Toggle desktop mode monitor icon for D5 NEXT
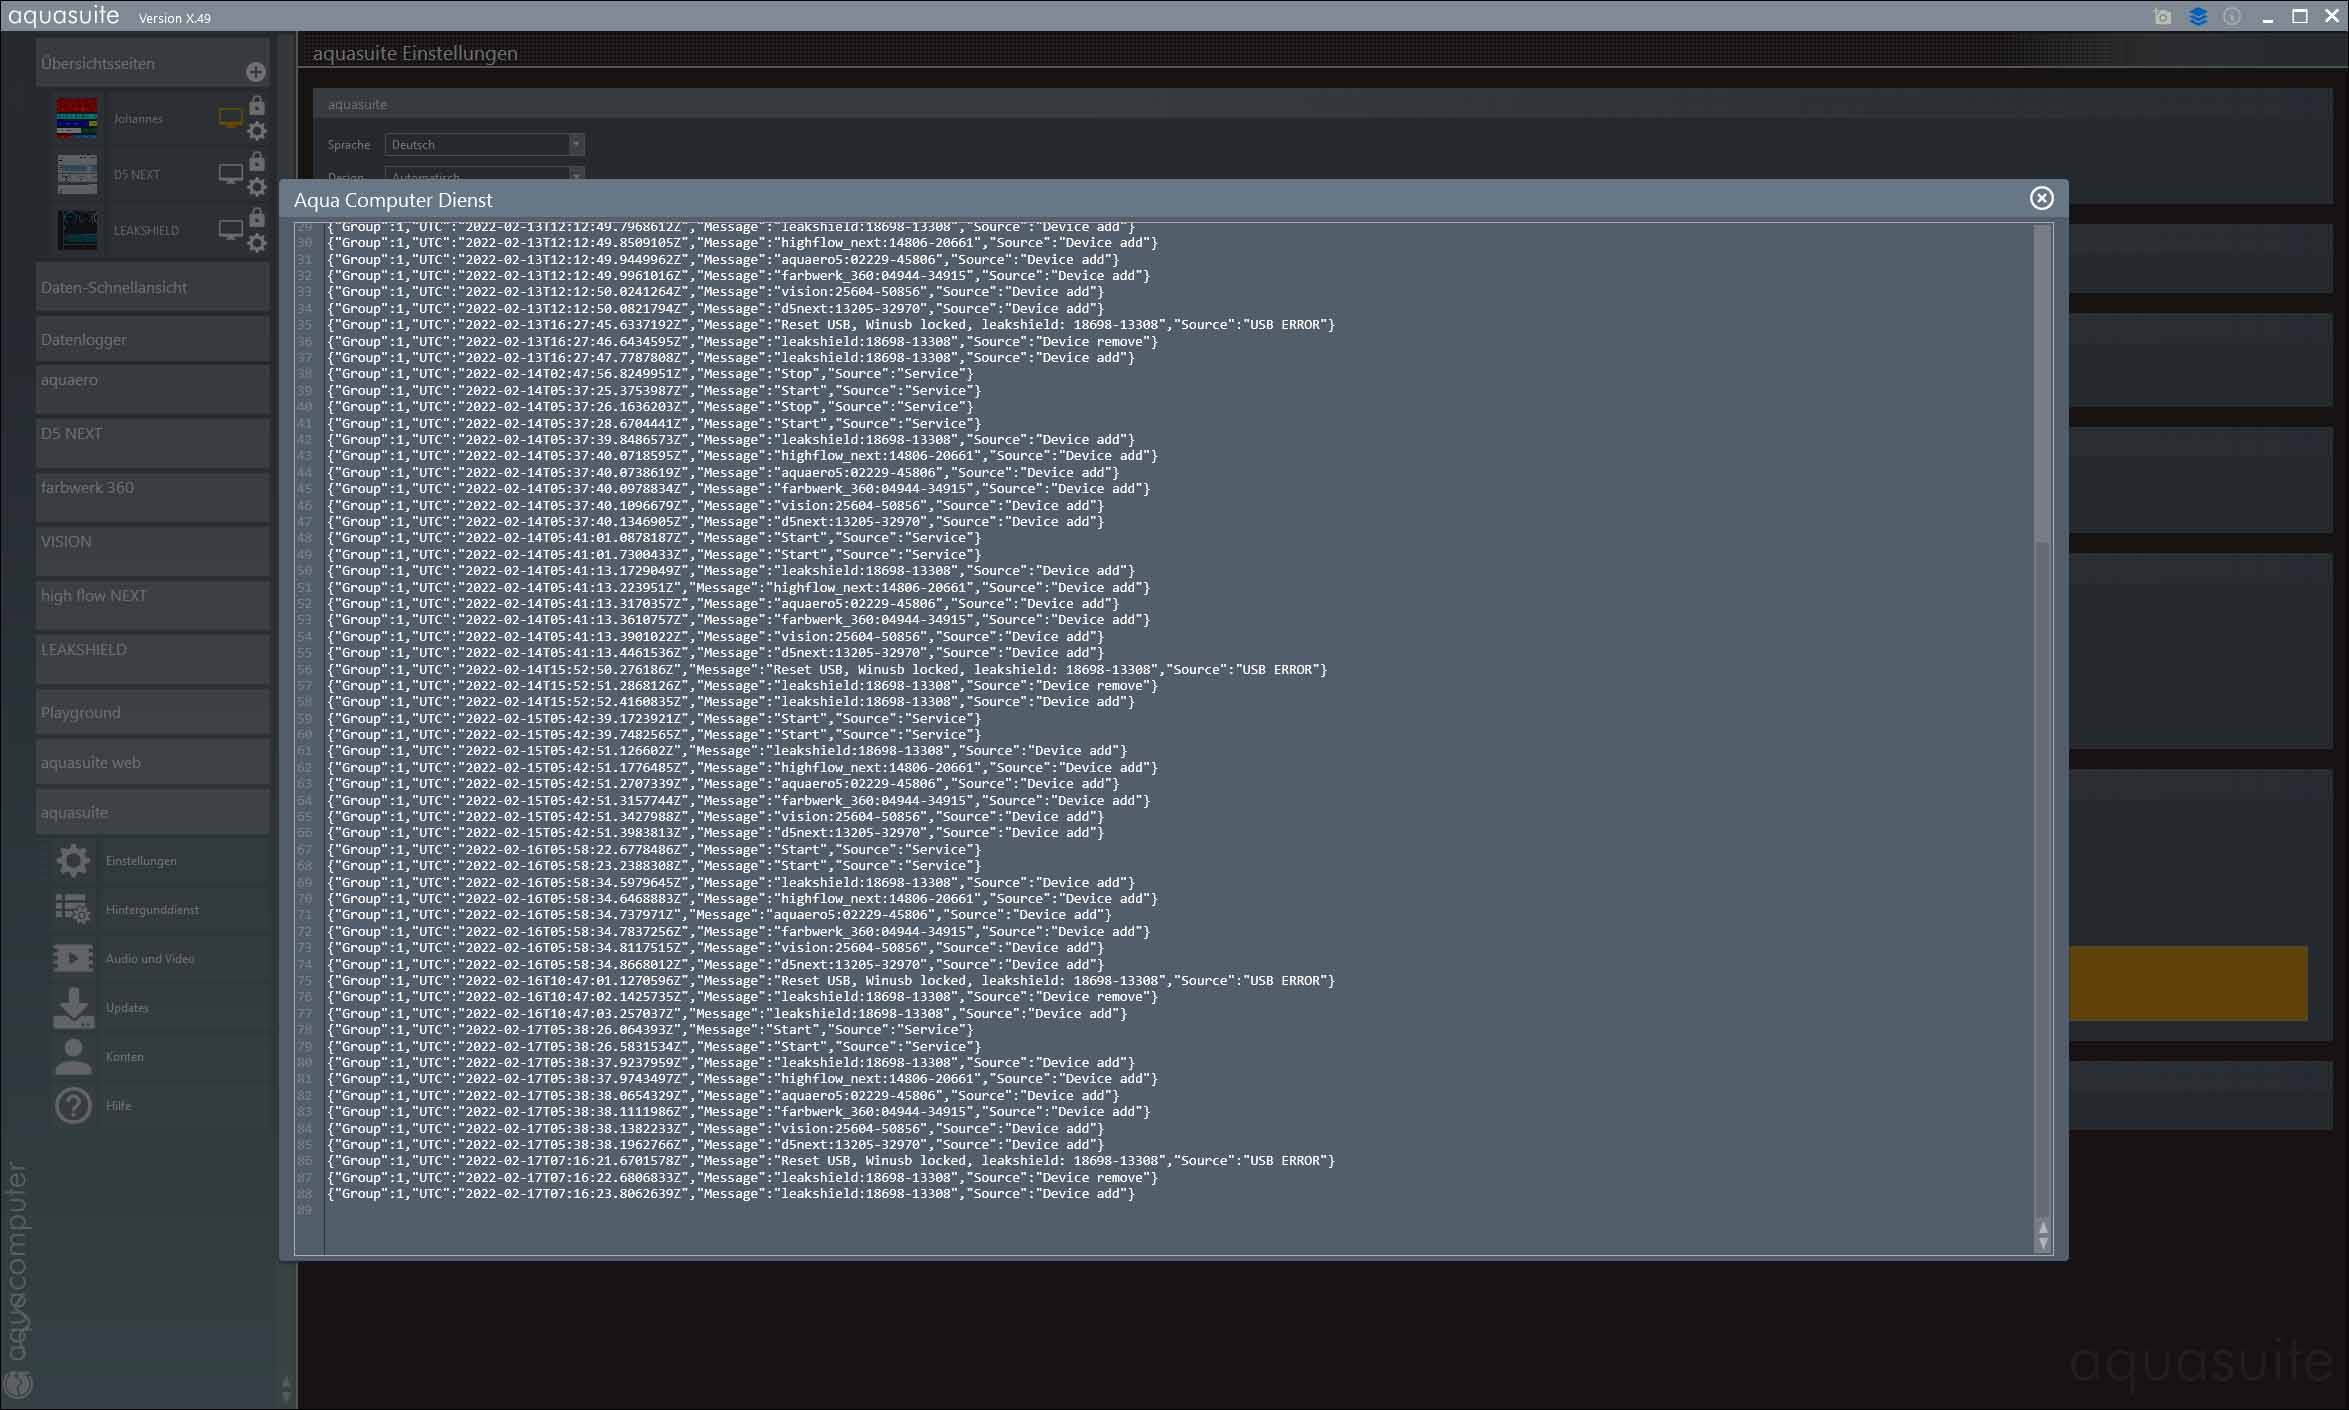The height and width of the screenshot is (1410, 2349). 231,174
